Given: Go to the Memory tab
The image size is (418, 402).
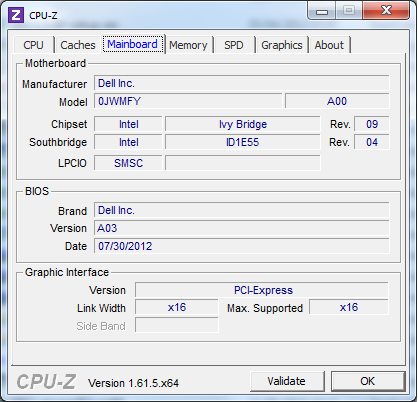Looking at the screenshot, I should pos(188,45).
